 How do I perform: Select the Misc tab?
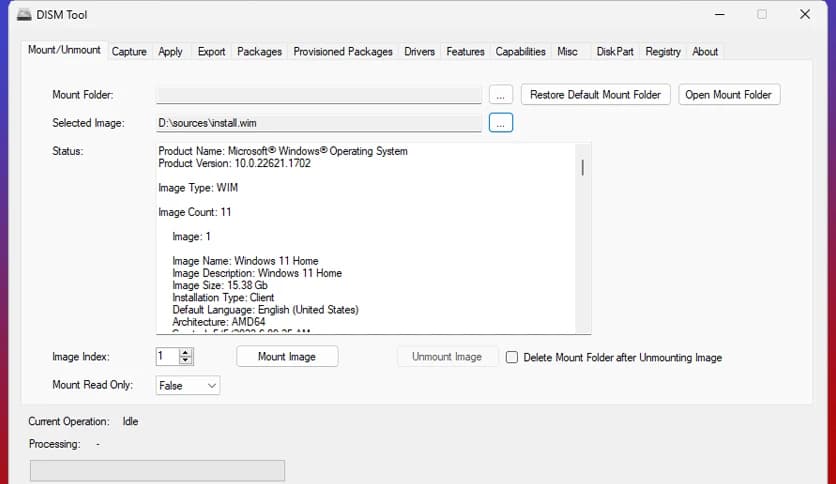click(x=567, y=52)
